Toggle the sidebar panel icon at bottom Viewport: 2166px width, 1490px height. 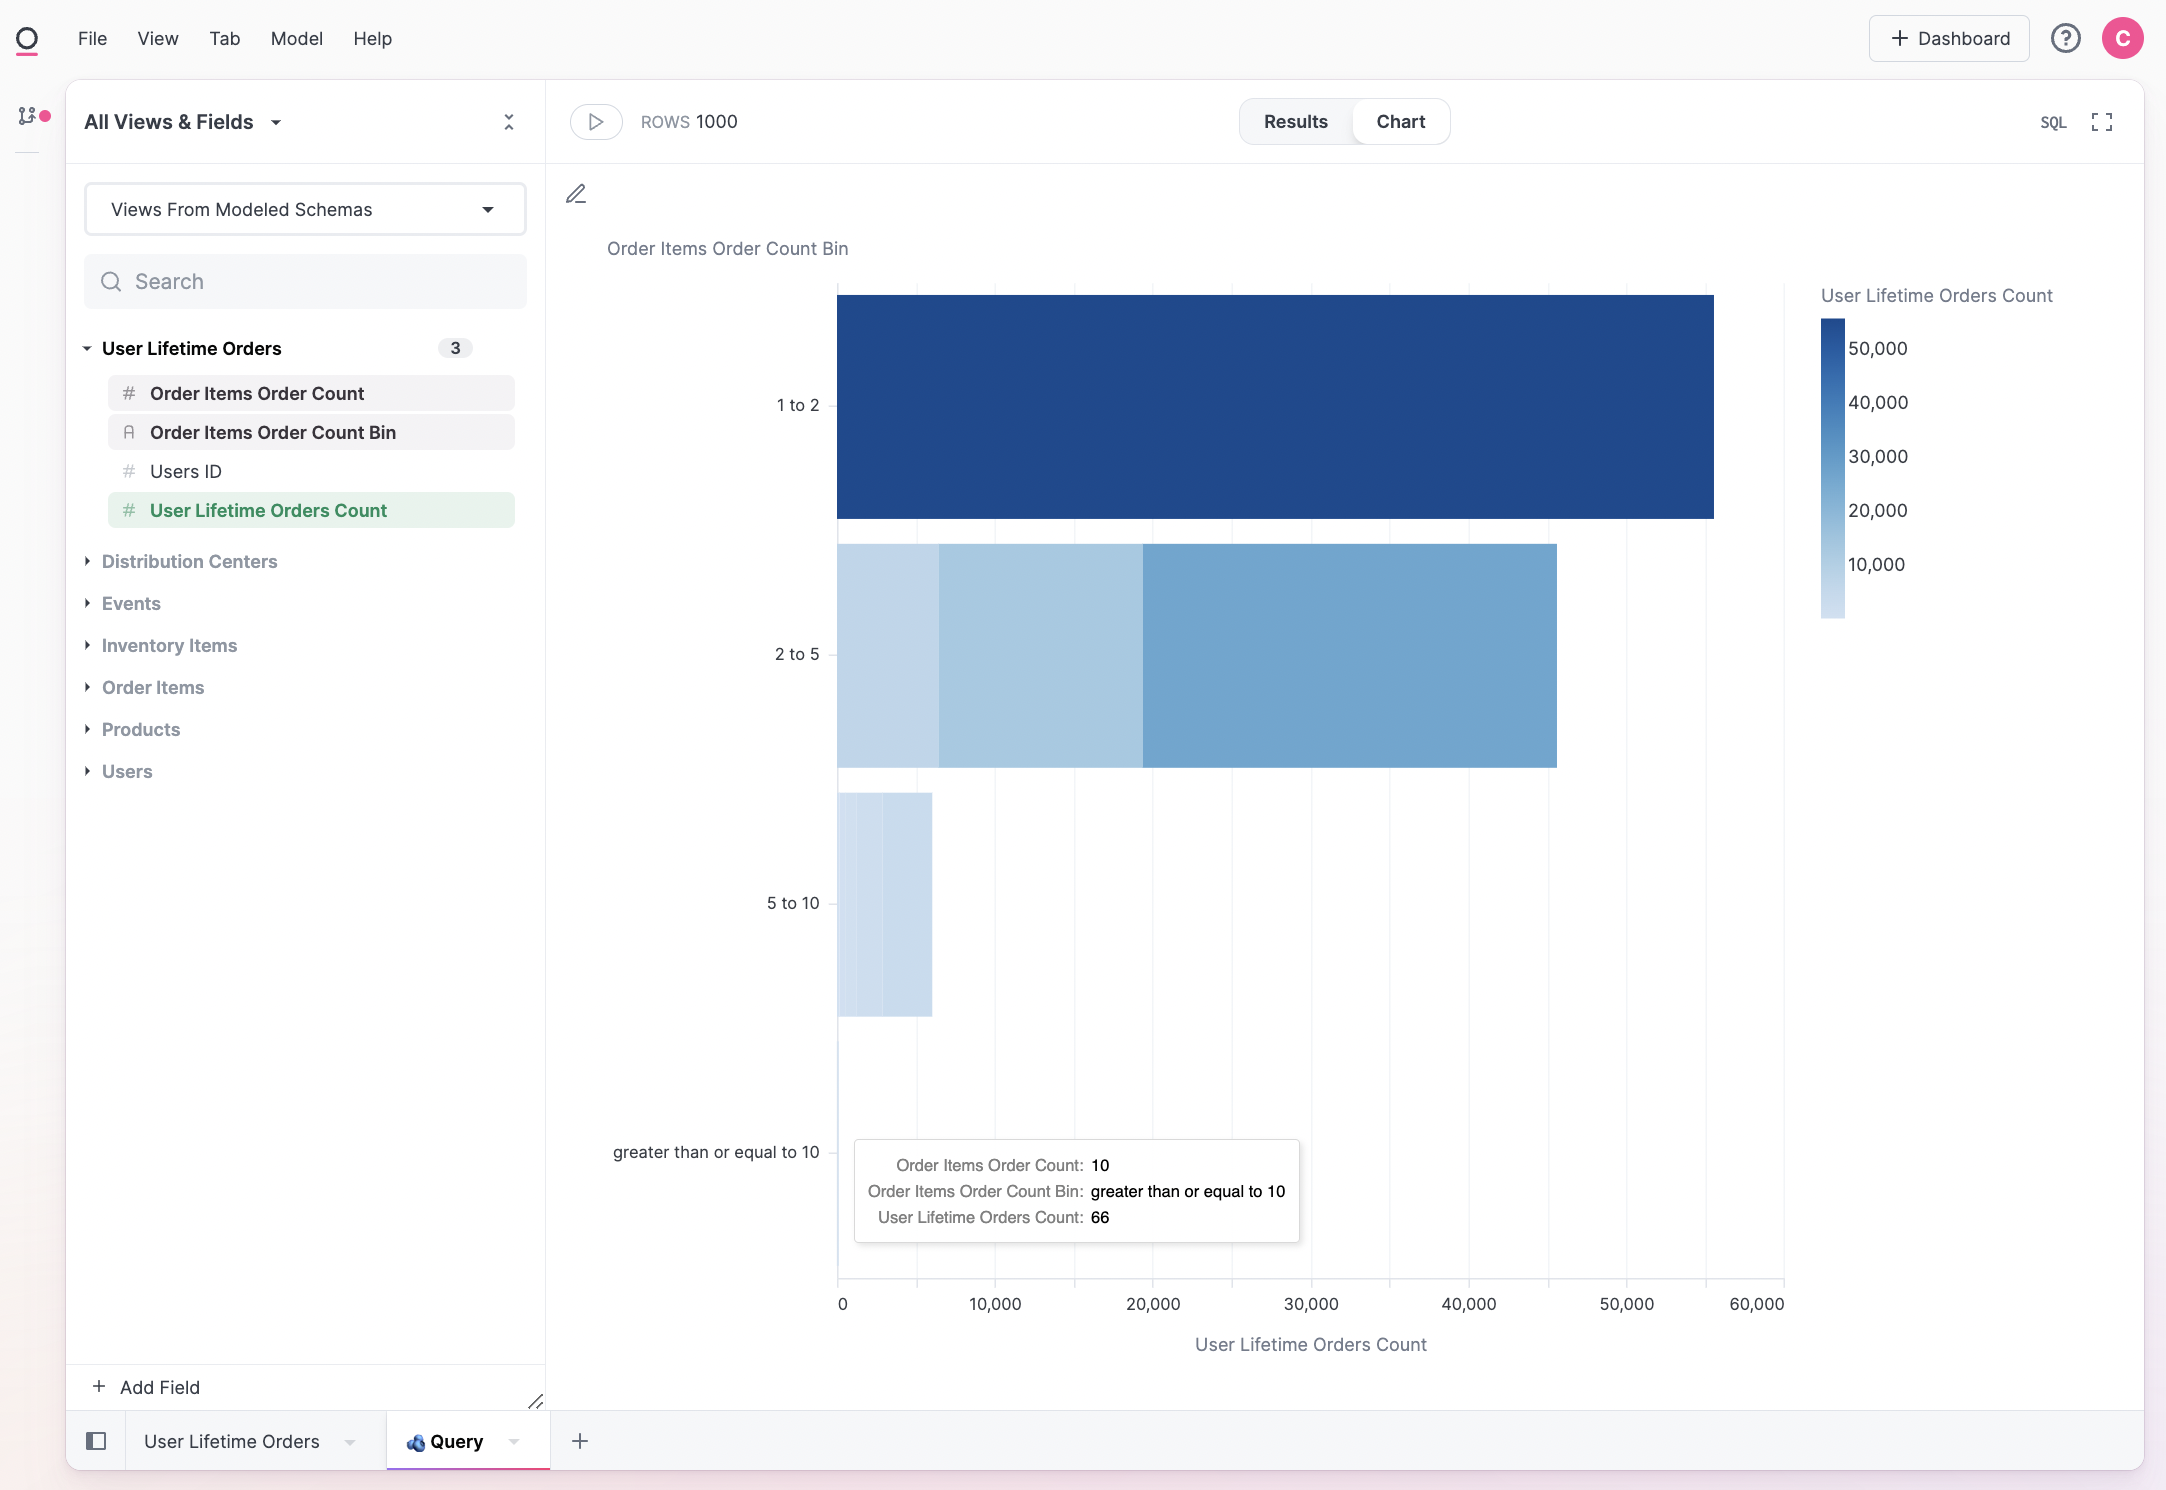(96, 1441)
